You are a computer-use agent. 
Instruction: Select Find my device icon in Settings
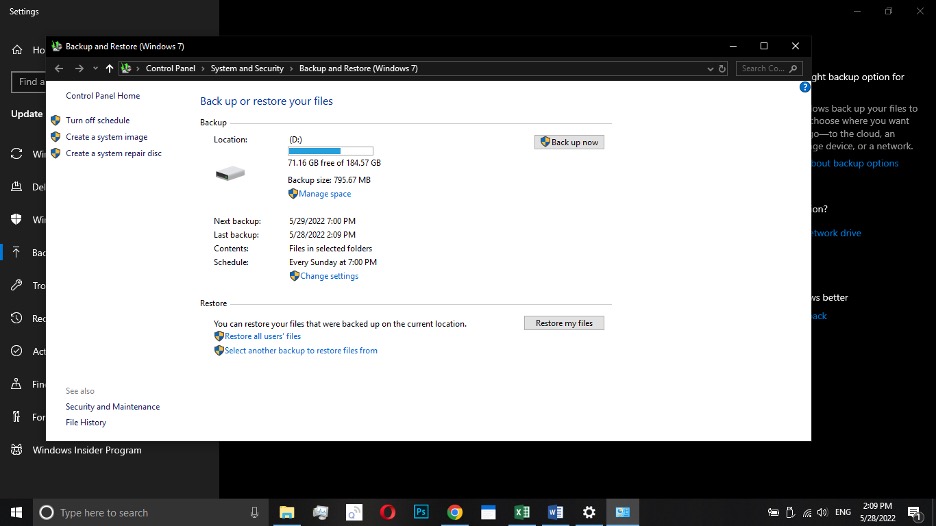17,384
